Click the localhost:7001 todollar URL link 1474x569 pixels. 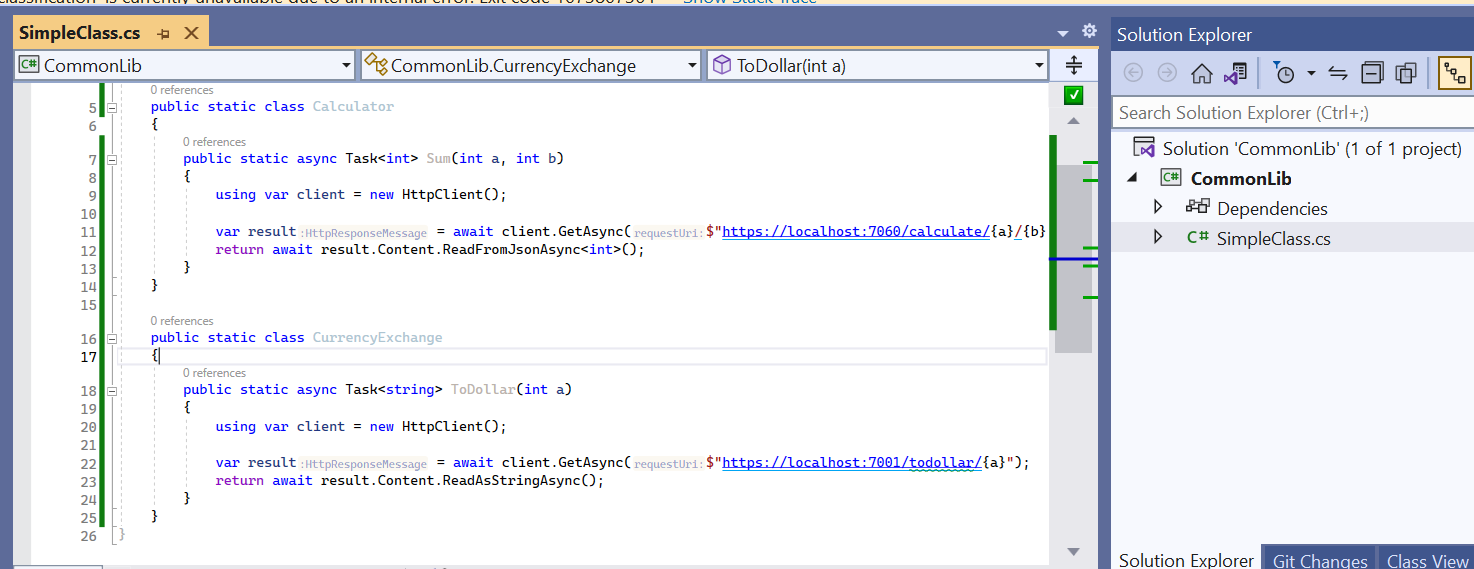pos(850,462)
